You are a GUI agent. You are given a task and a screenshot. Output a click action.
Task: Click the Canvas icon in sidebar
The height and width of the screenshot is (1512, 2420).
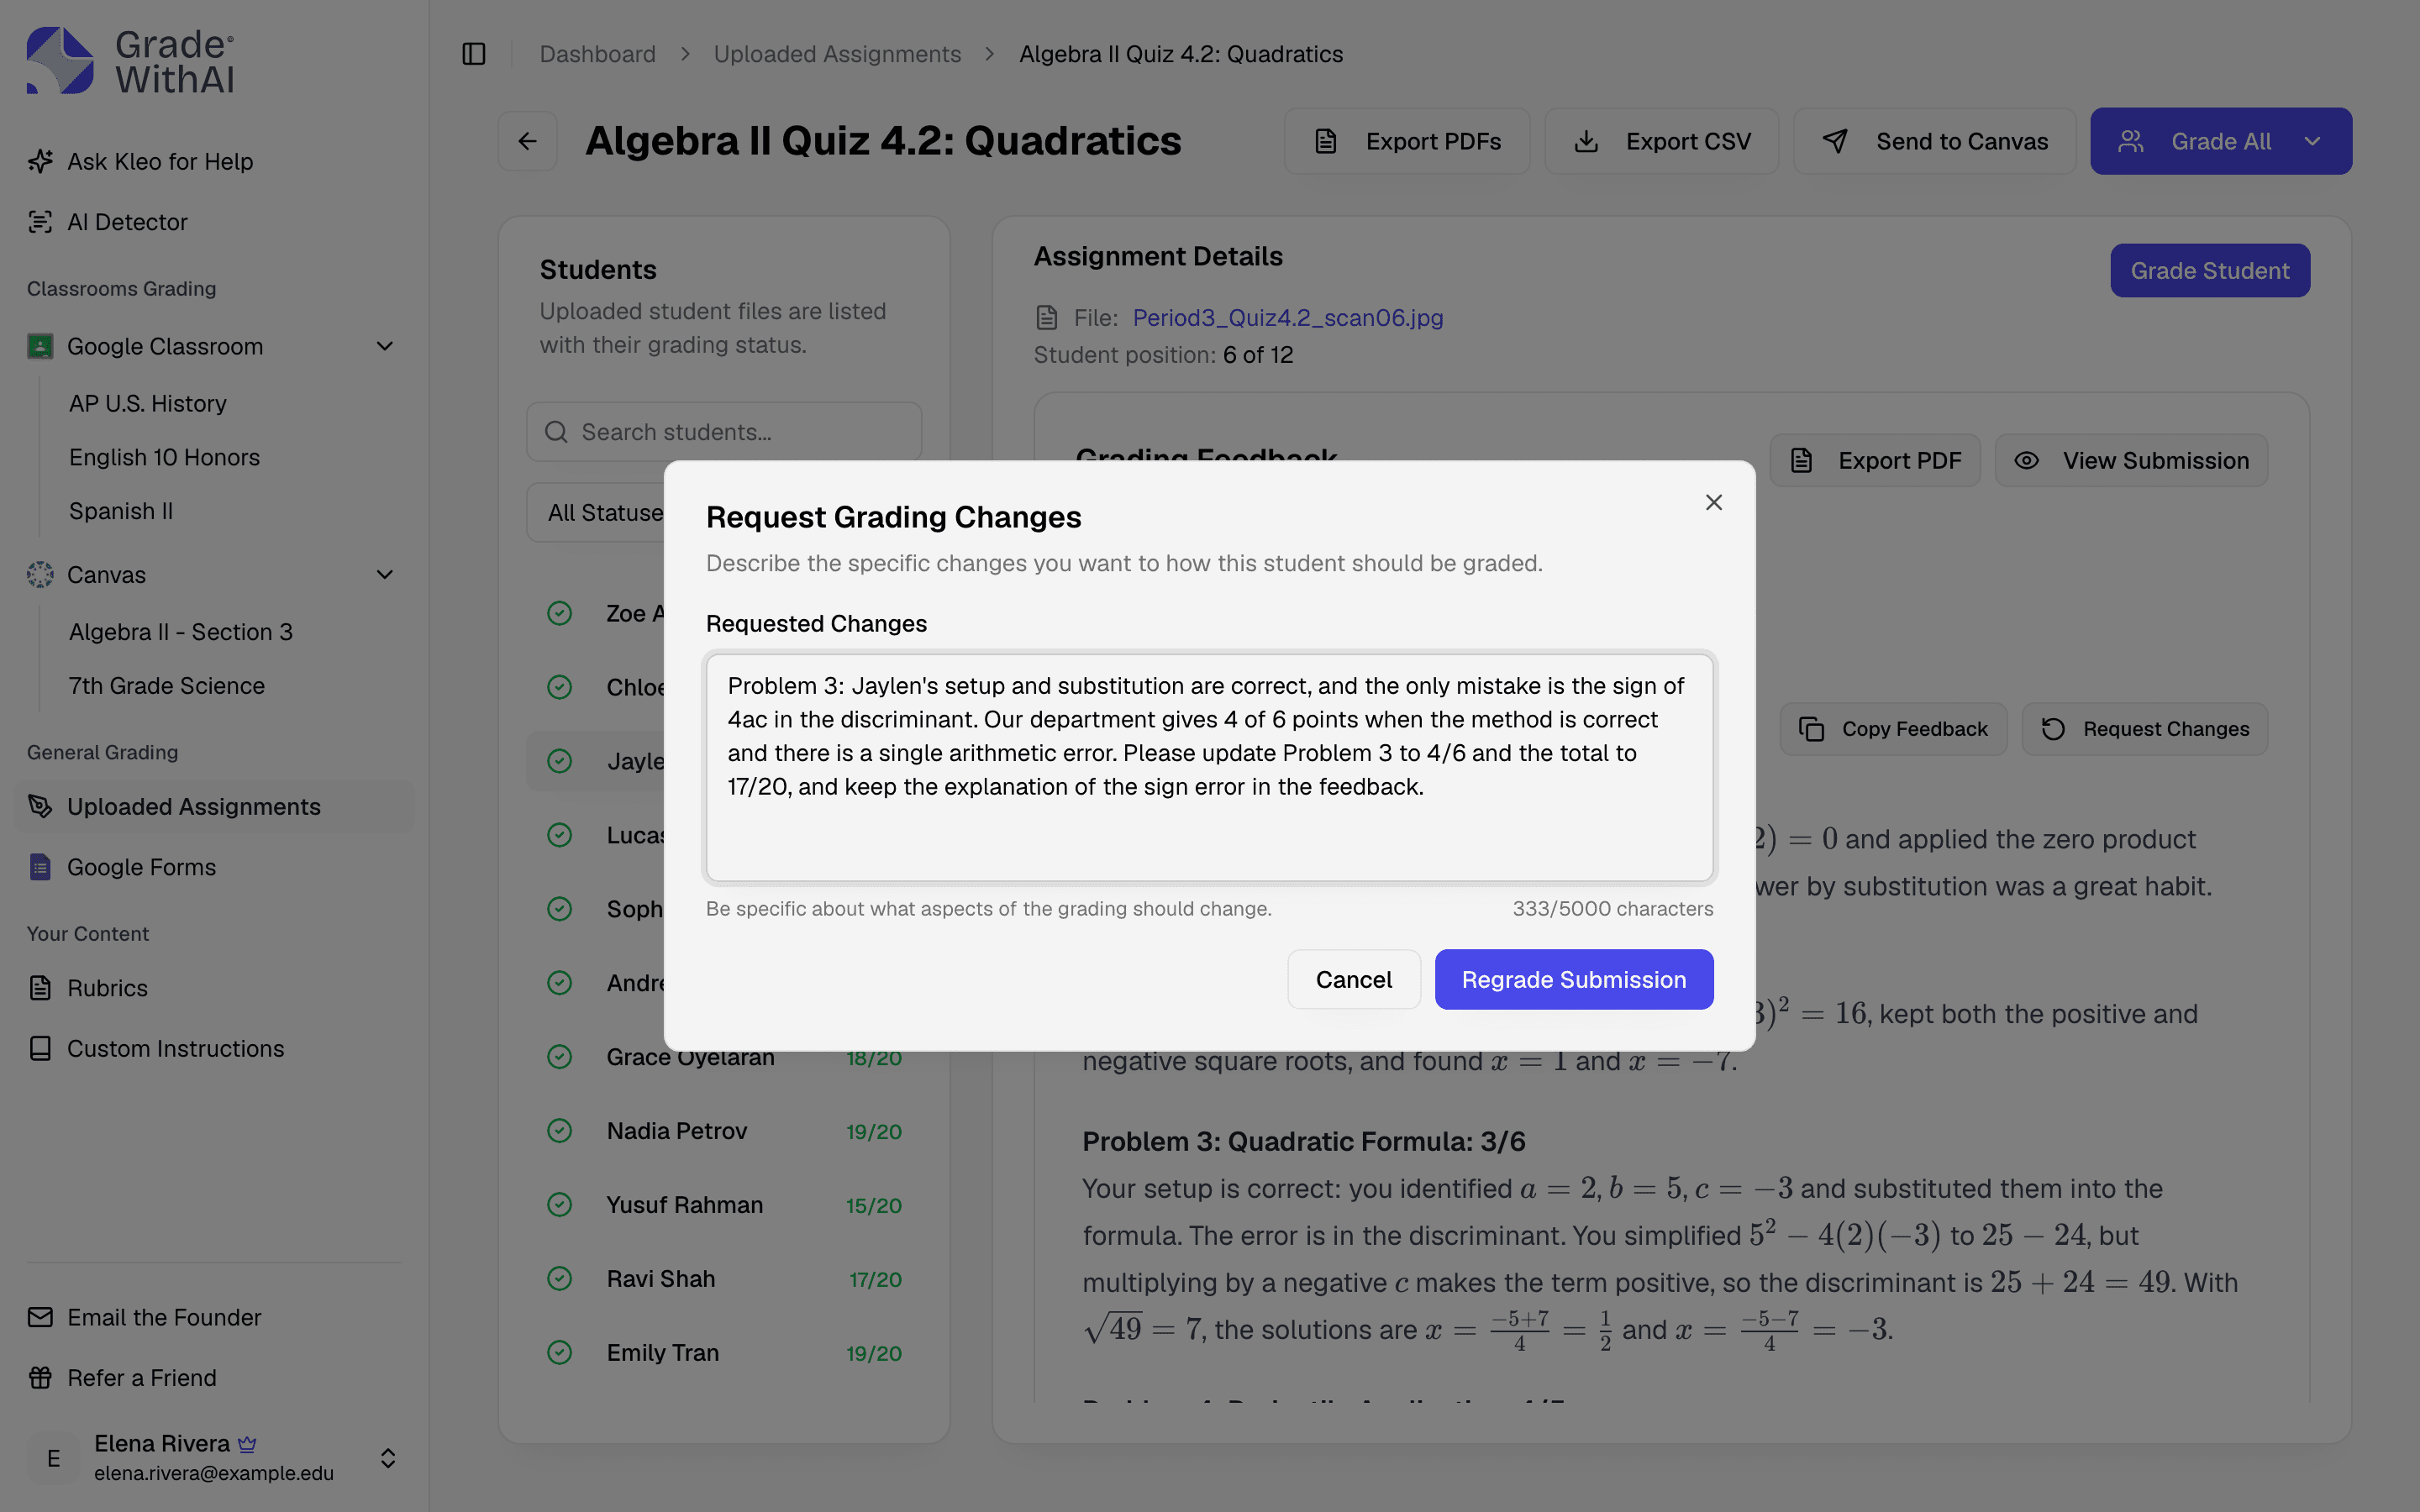coord(40,575)
